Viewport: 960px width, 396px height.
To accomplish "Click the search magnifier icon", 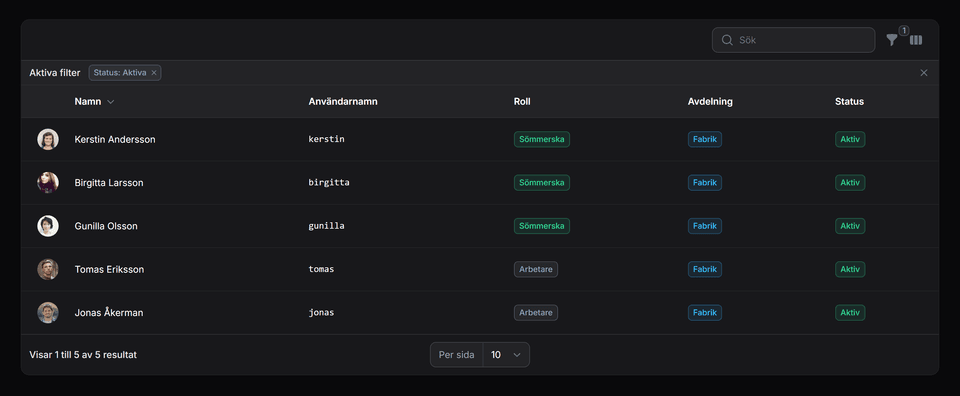I will coord(727,40).
